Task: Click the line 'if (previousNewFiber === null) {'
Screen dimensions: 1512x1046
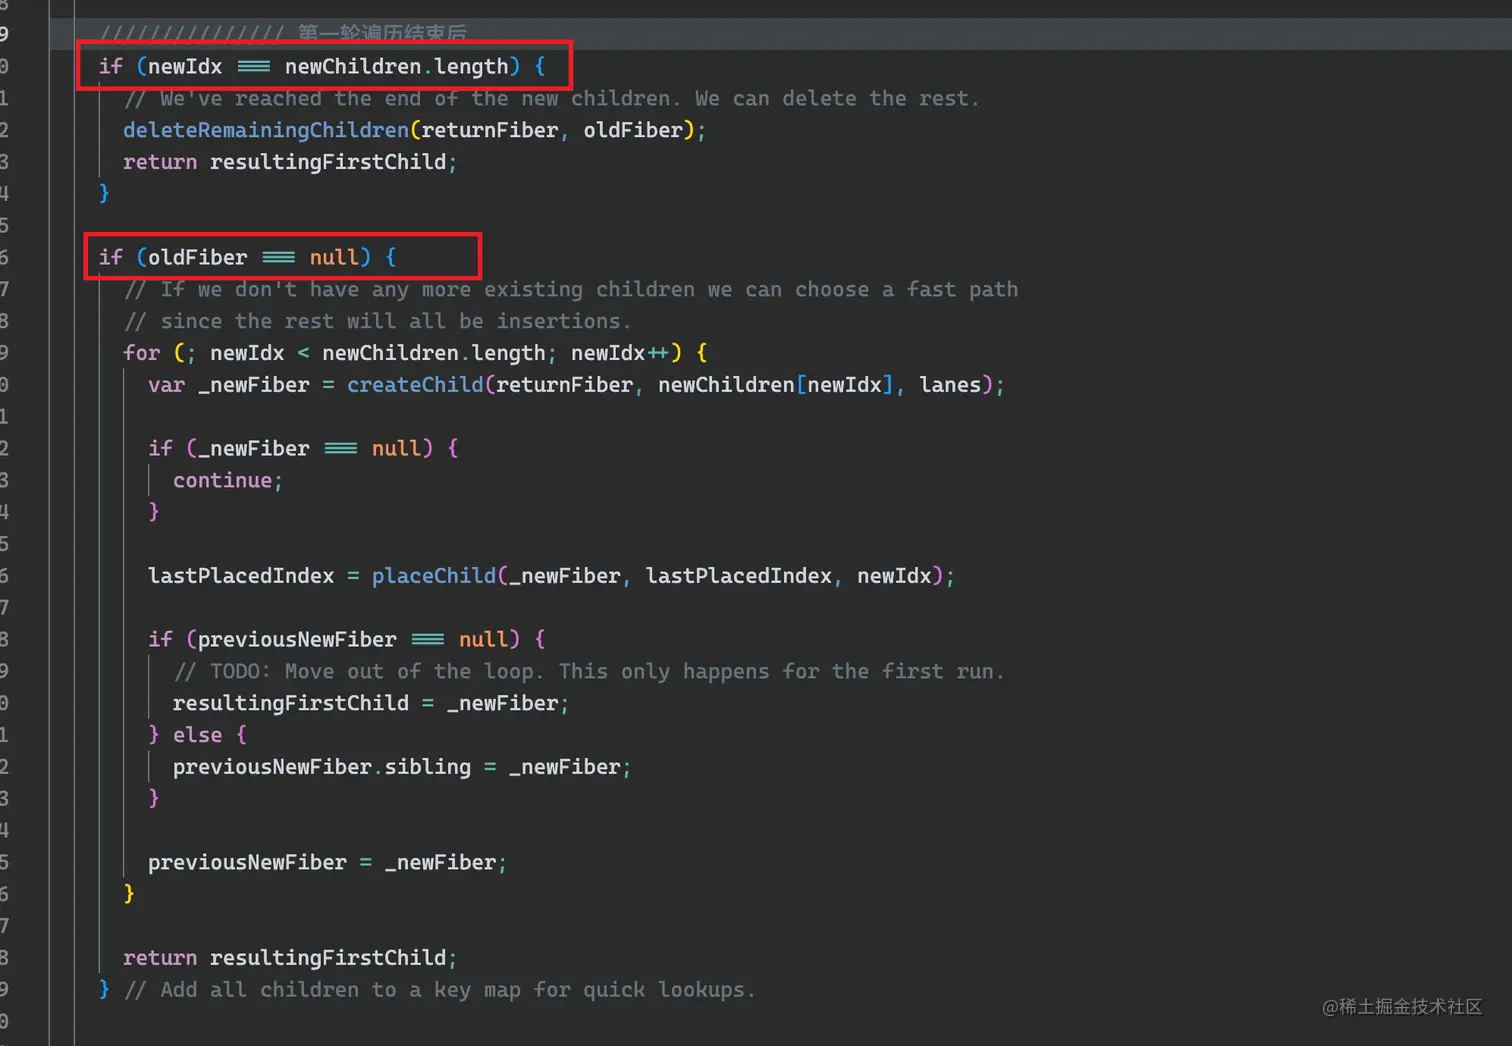Action: [347, 640]
